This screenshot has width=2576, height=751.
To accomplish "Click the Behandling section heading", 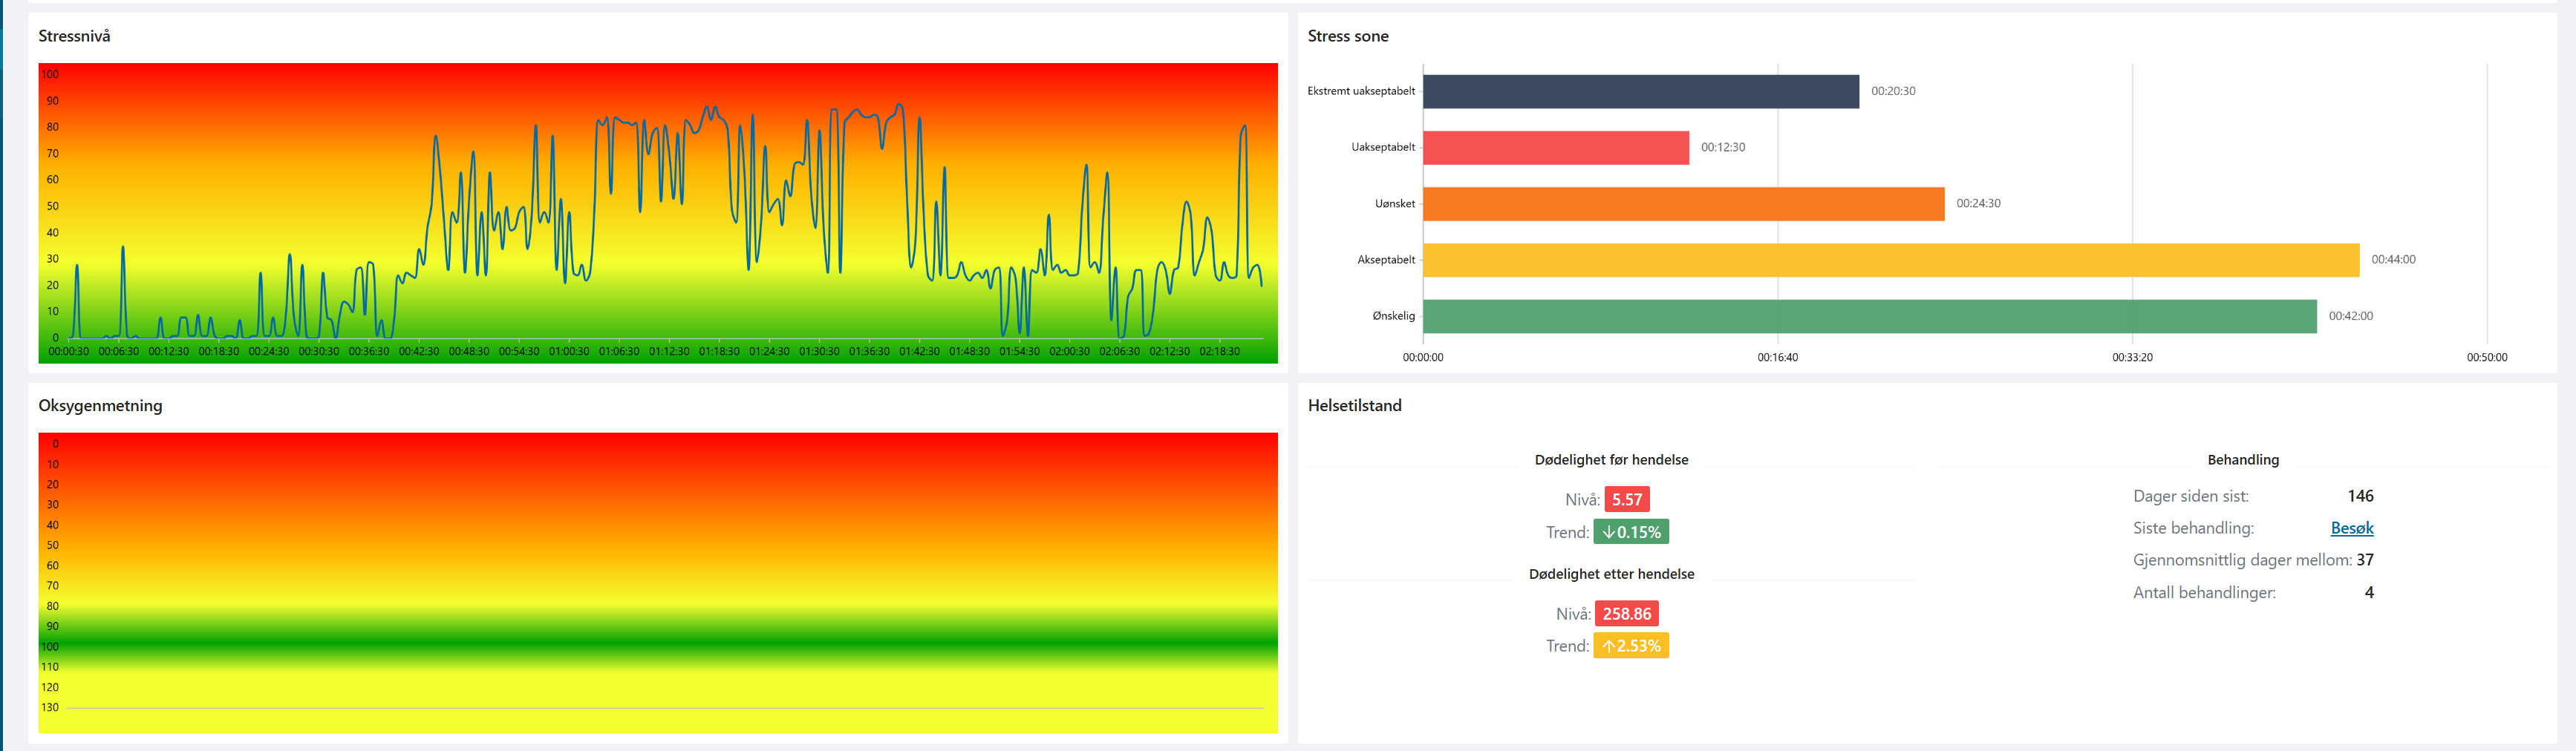I will pos(2242,460).
